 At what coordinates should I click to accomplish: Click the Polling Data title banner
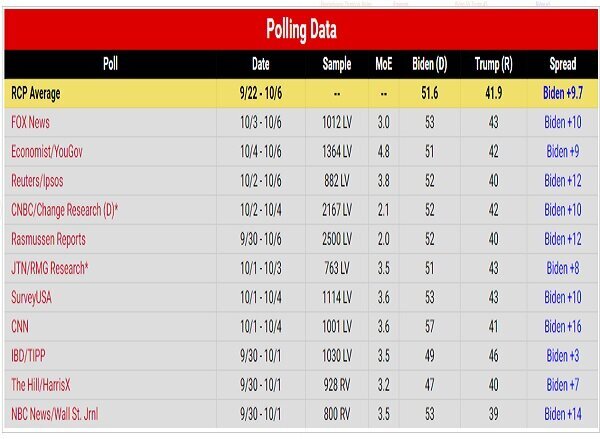click(301, 30)
